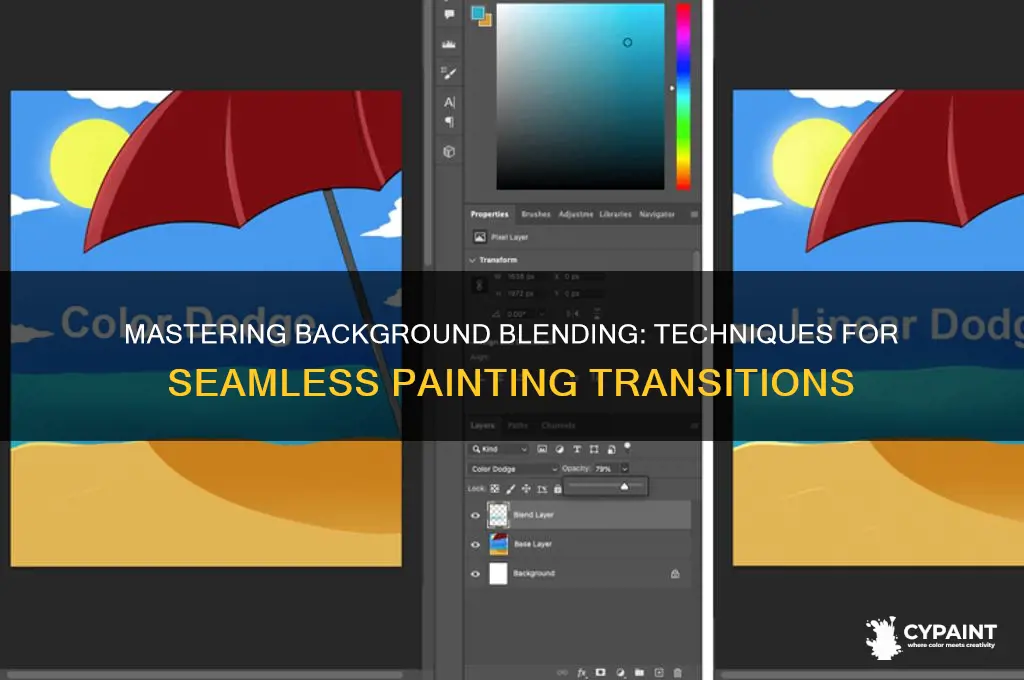Open the 3D panel cube icon
The height and width of the screenshot is (680, 1024).
point(449,152)
